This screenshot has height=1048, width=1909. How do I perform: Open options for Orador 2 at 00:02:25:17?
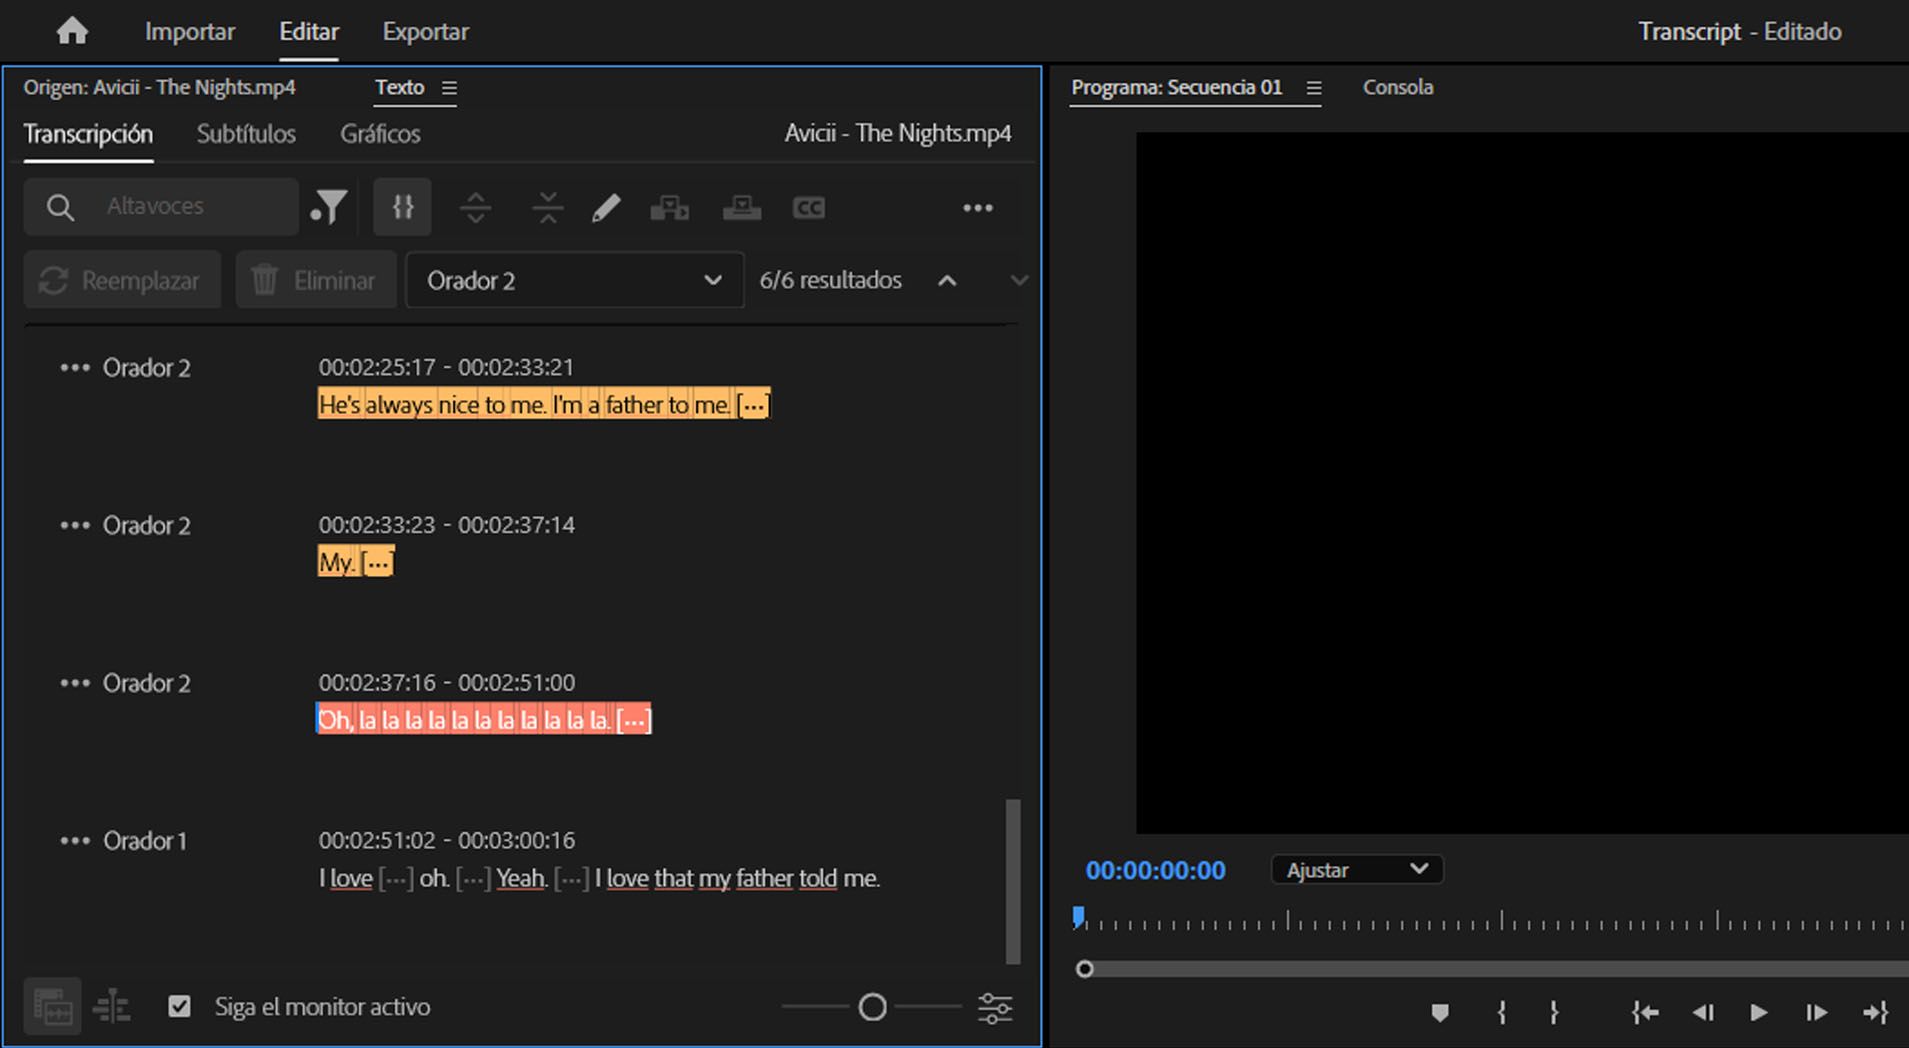(x=75, y=368)
